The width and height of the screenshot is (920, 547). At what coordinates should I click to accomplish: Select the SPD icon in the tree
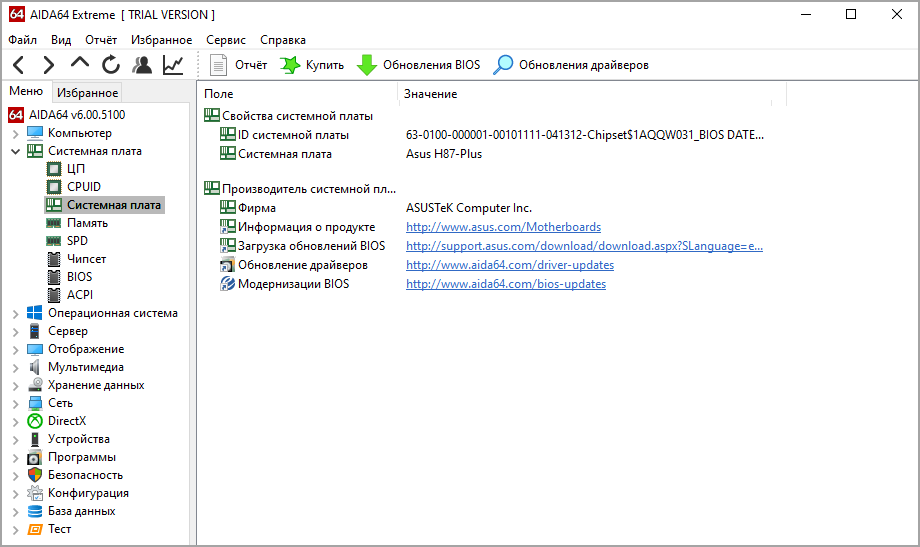pos(54,241)
